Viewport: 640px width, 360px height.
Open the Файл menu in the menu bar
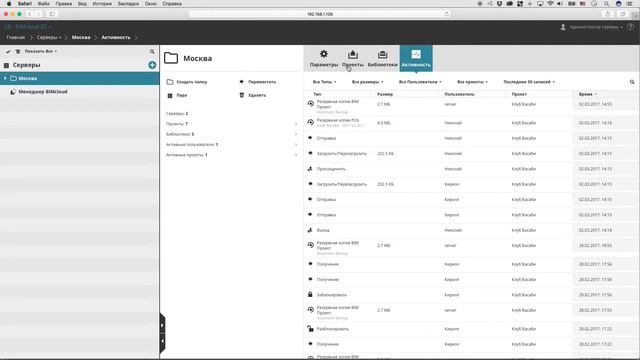(43, 4)
